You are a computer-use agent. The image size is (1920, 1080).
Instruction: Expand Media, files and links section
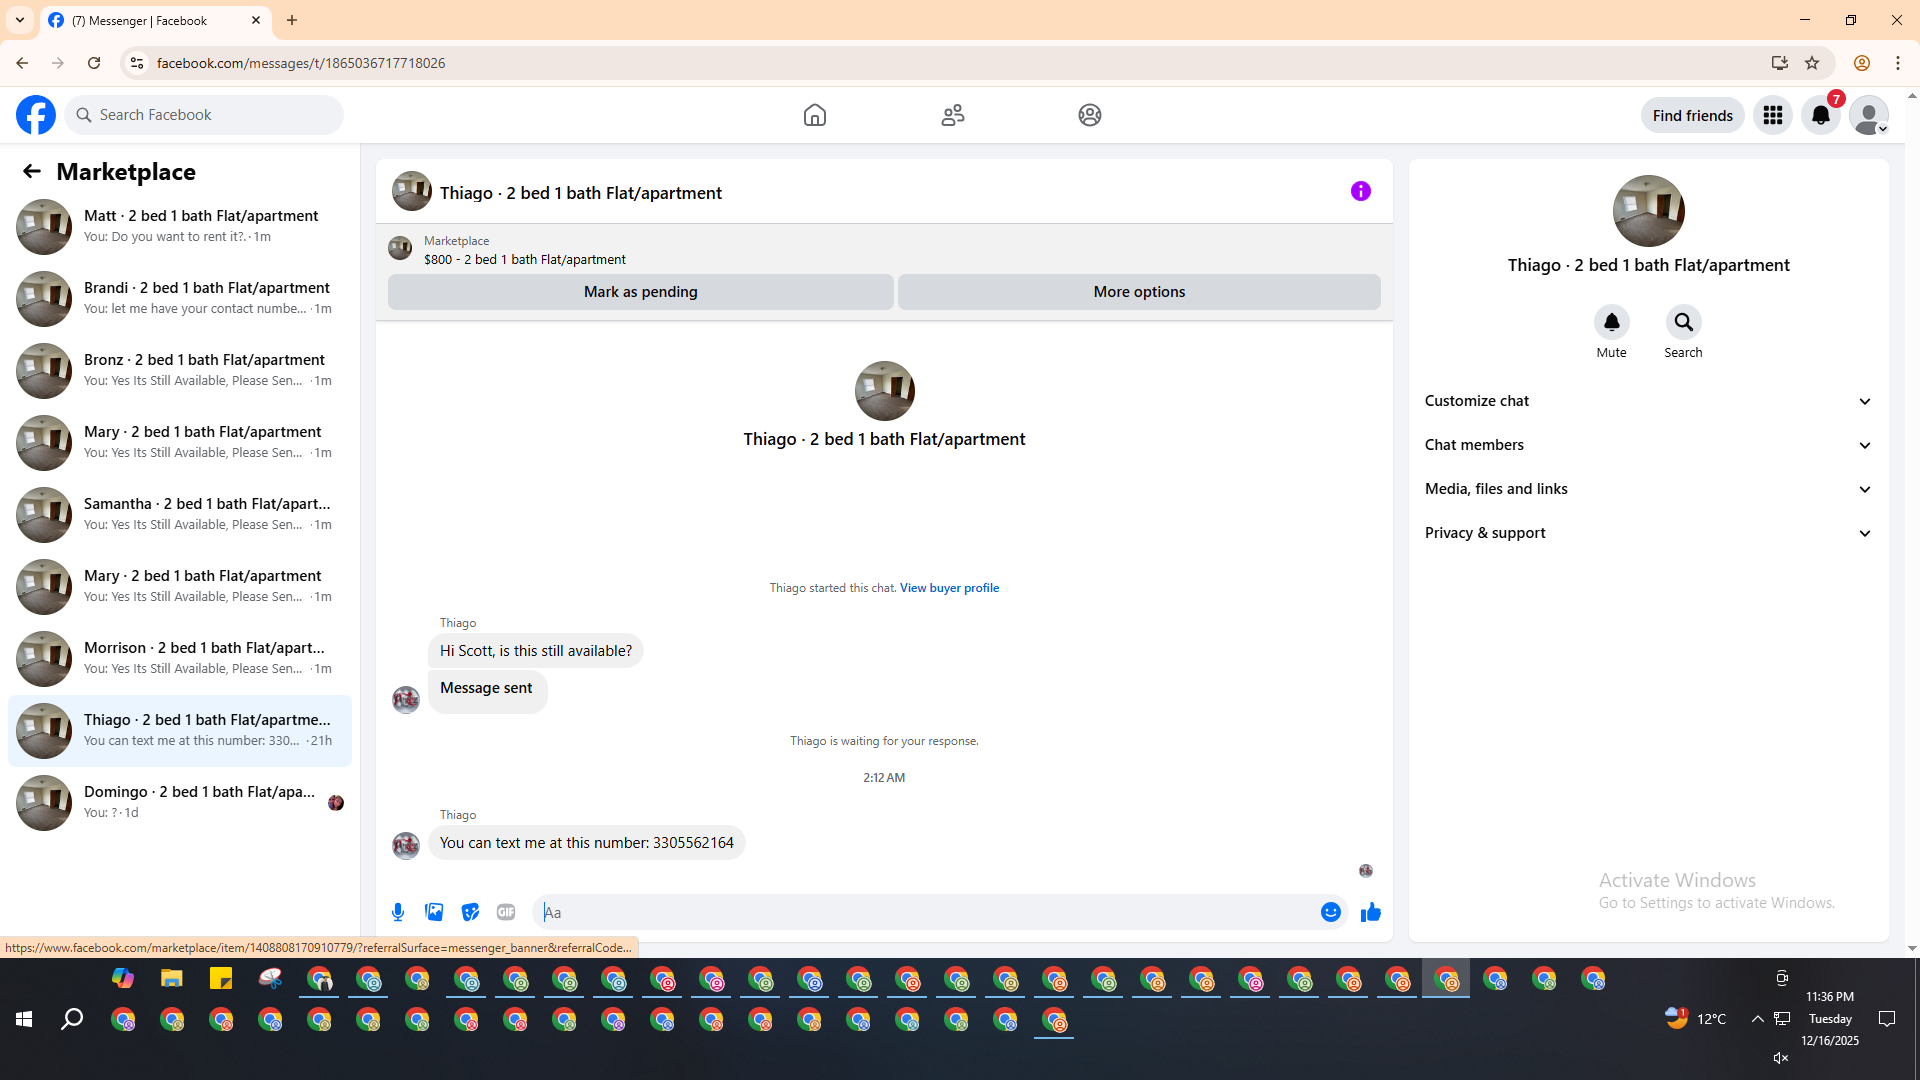coord(1649,489)
